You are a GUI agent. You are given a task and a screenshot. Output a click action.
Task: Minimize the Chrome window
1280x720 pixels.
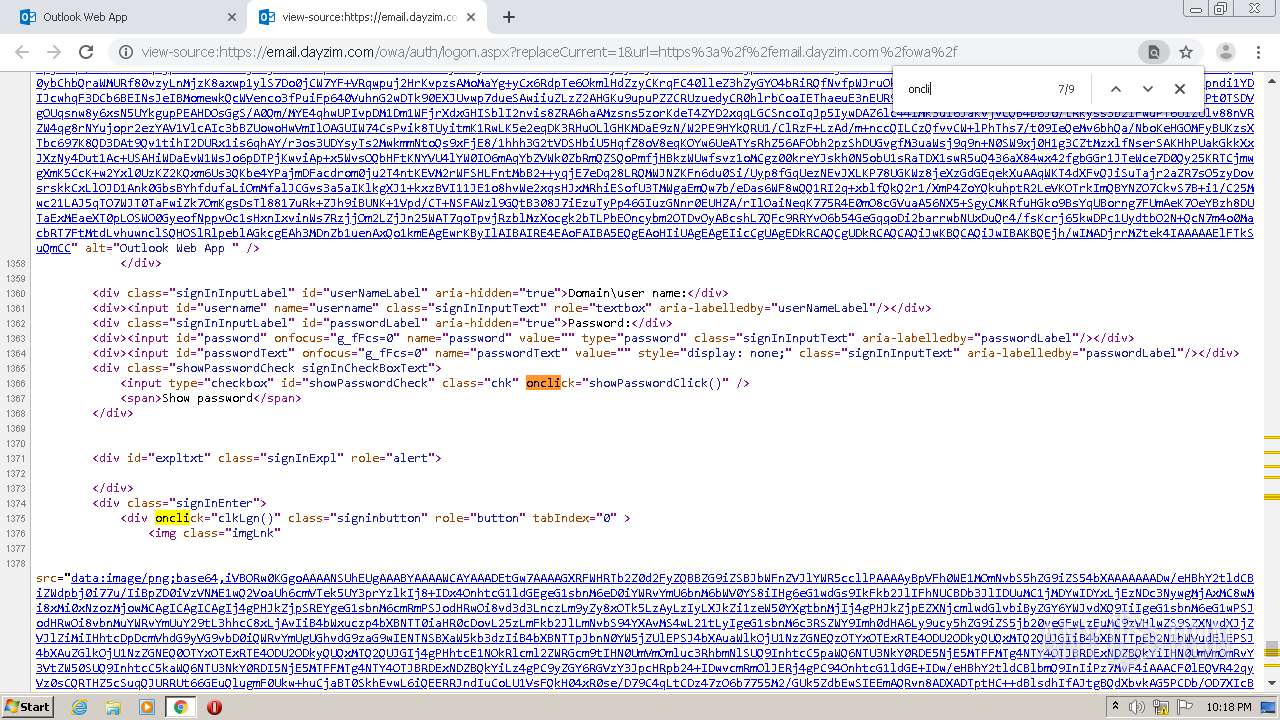[x=1197, y=9]
